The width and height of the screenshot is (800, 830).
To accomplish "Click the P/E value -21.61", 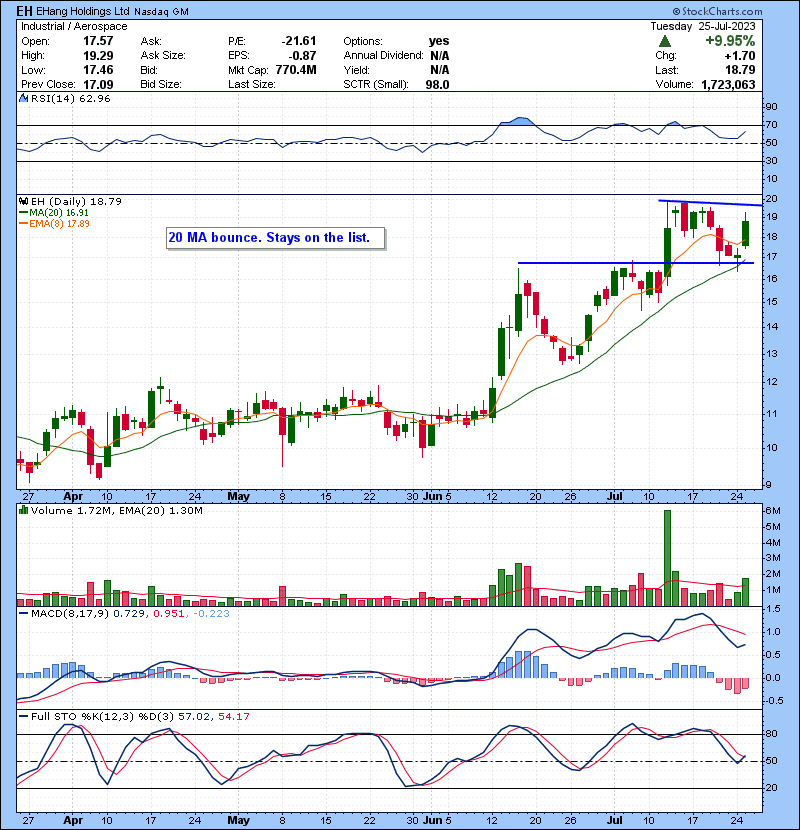I will pos(299,41).
